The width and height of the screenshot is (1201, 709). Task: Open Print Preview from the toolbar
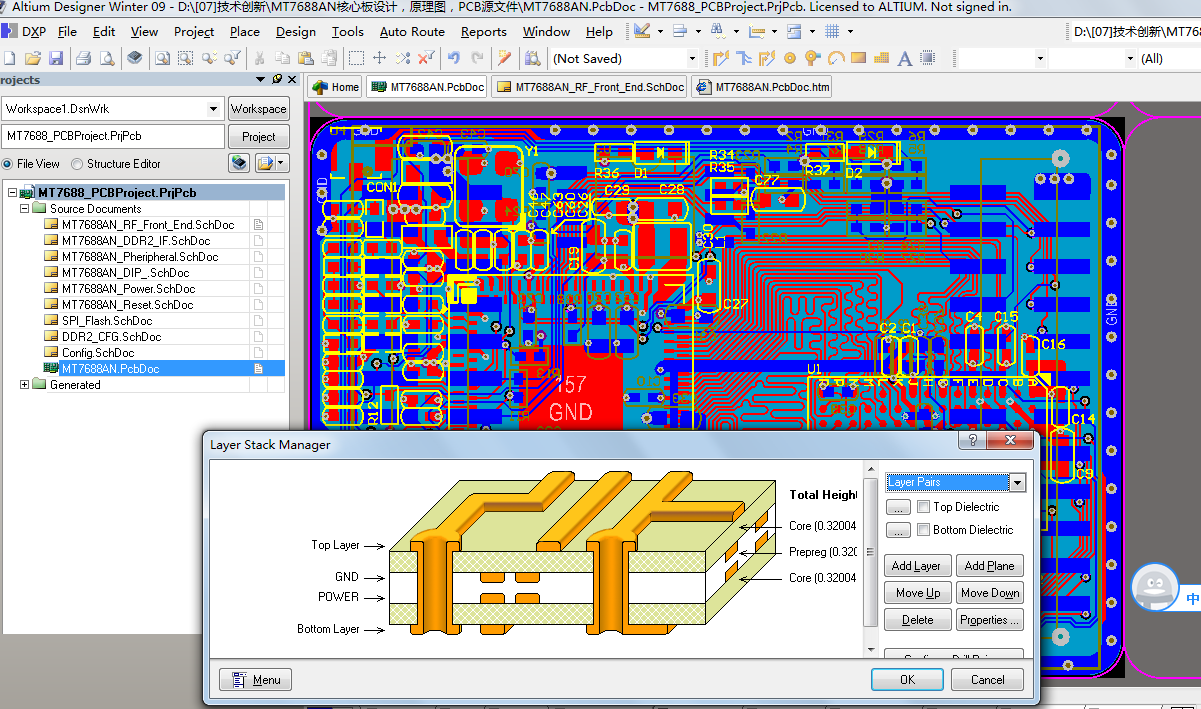coord(106,58)
